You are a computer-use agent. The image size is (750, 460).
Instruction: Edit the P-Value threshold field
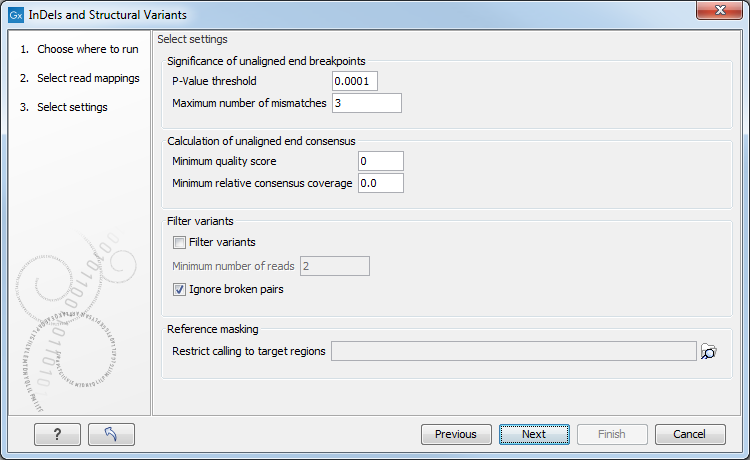(x=355, y=81)
